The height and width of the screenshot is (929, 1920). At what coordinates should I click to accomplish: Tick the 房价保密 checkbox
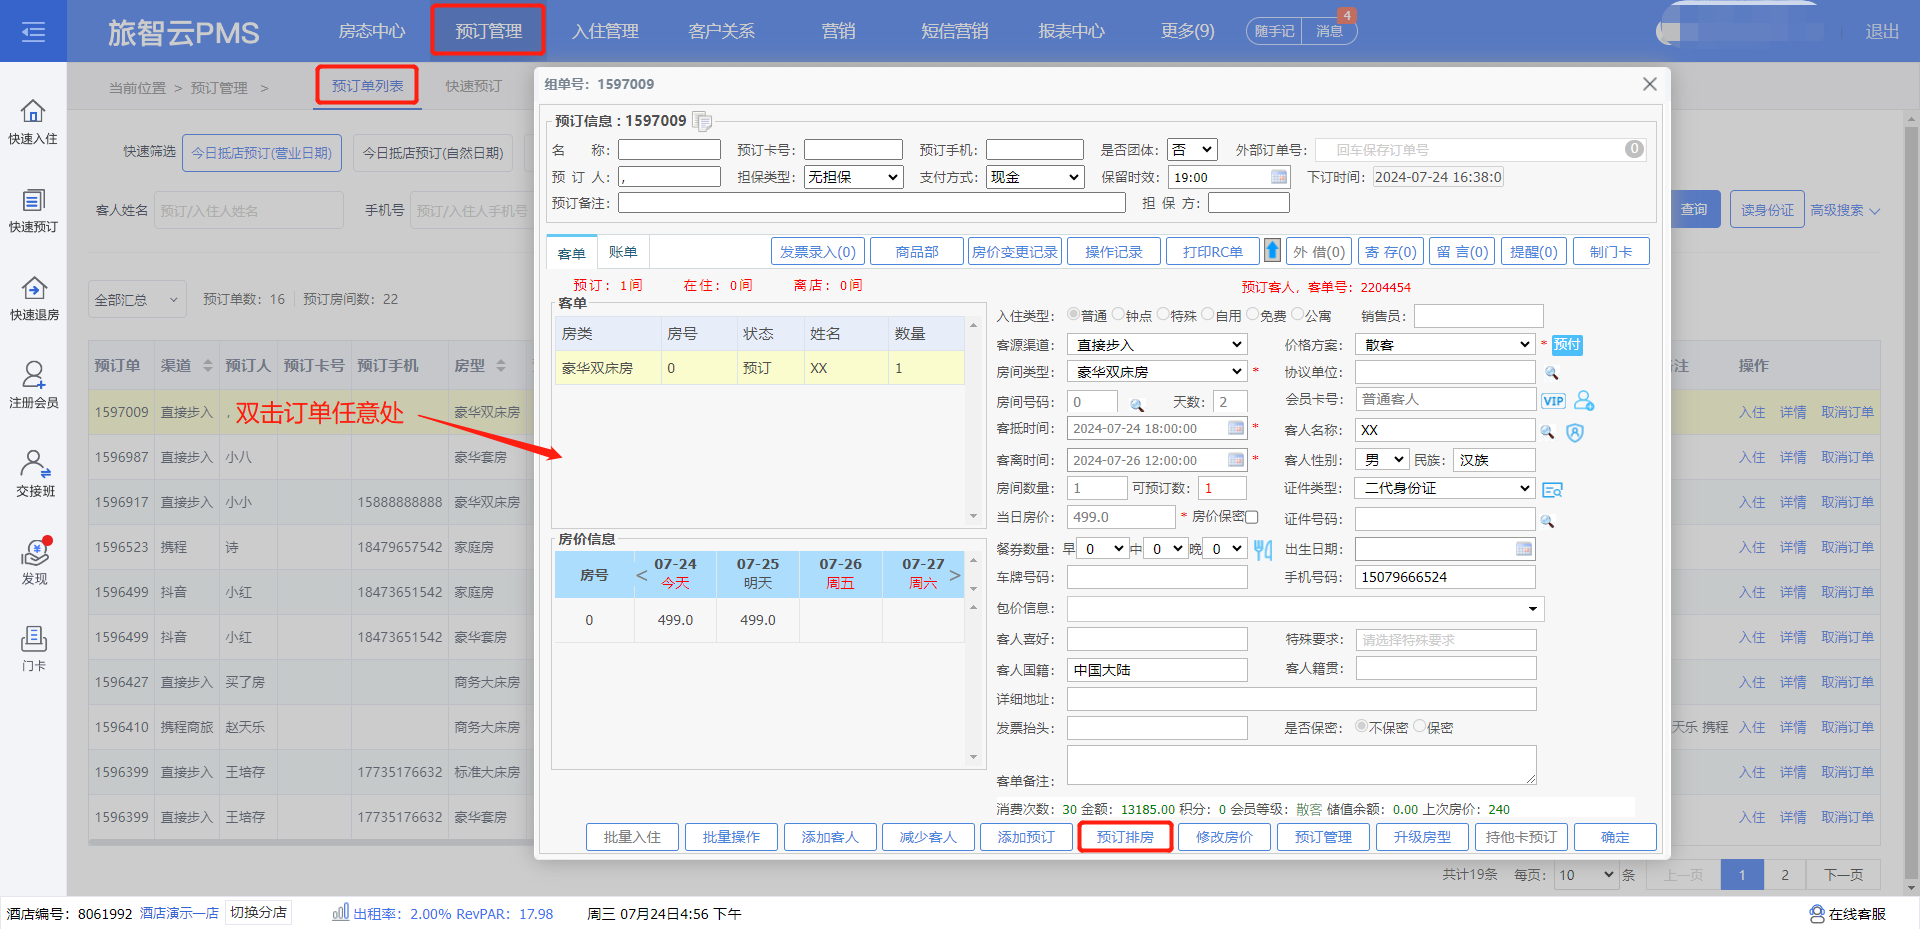(1251, 517)
